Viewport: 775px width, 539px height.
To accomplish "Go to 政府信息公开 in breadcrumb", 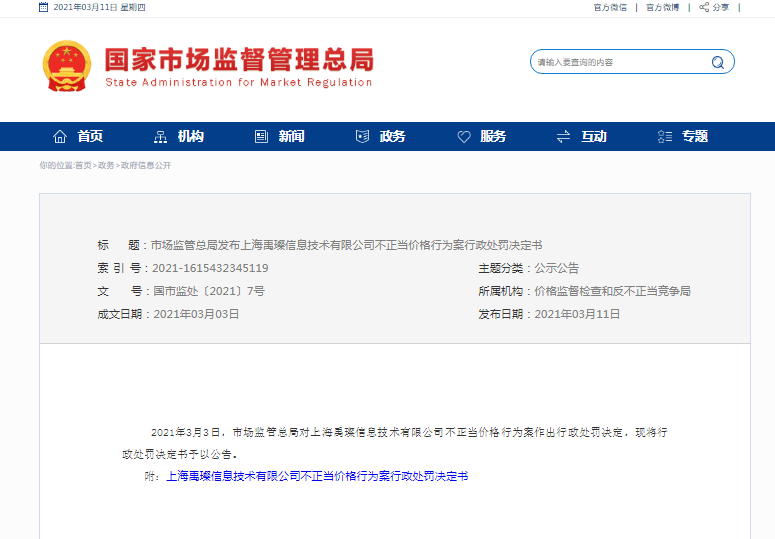I will 146,166.
